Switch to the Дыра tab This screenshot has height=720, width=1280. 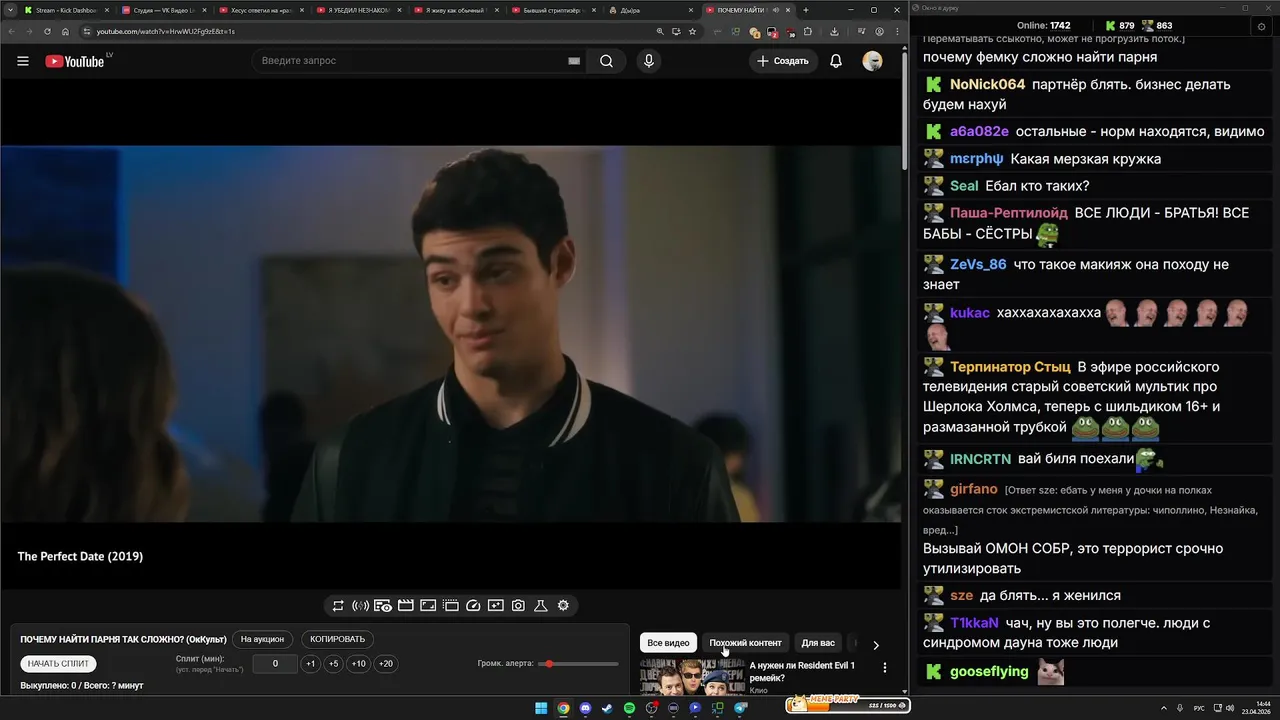[x=651, y=10]
